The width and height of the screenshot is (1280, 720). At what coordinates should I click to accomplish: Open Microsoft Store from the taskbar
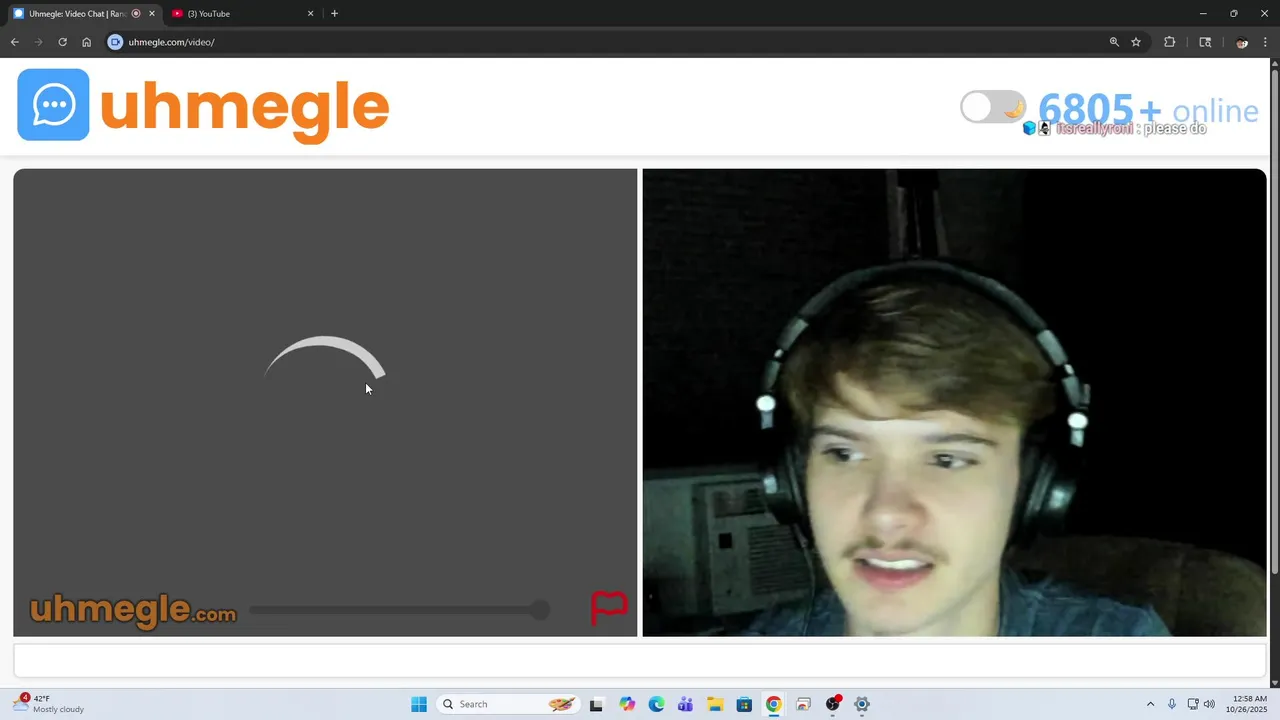[744, 704]
